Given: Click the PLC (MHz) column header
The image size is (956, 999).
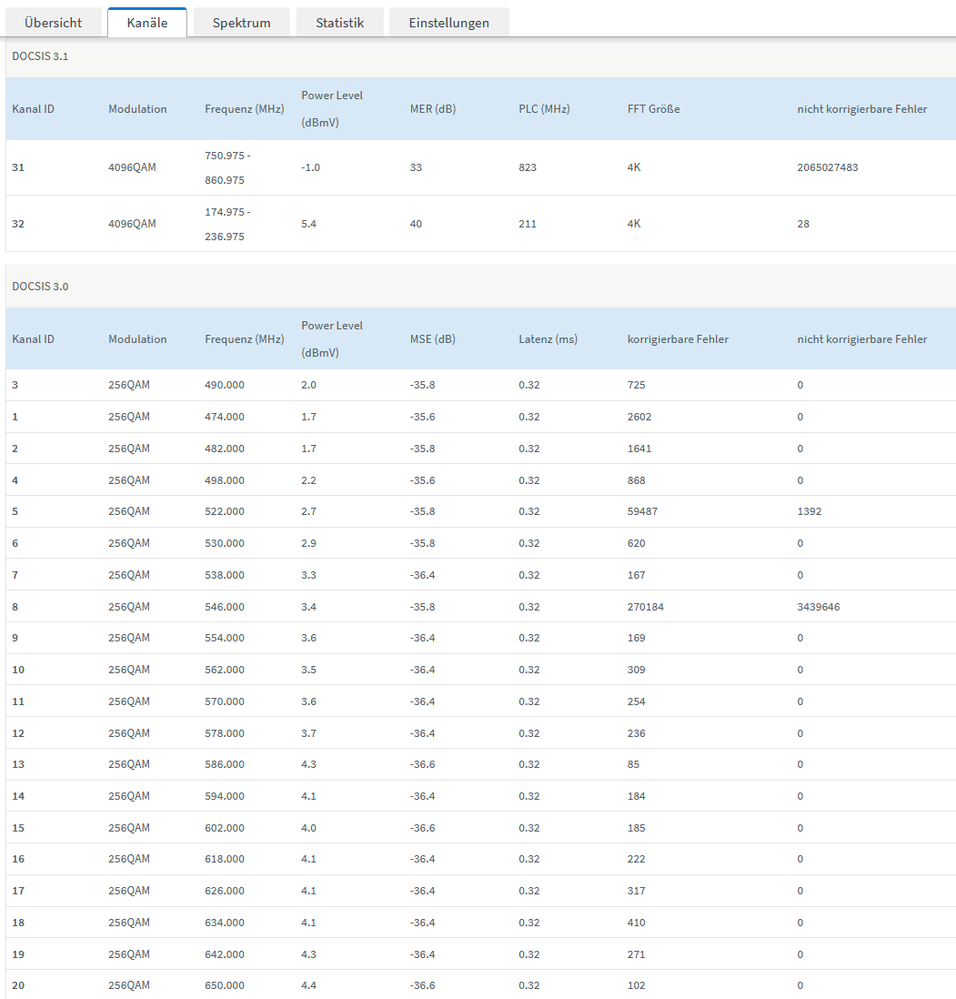Looking at the screenshot, I should click(544, 109).
